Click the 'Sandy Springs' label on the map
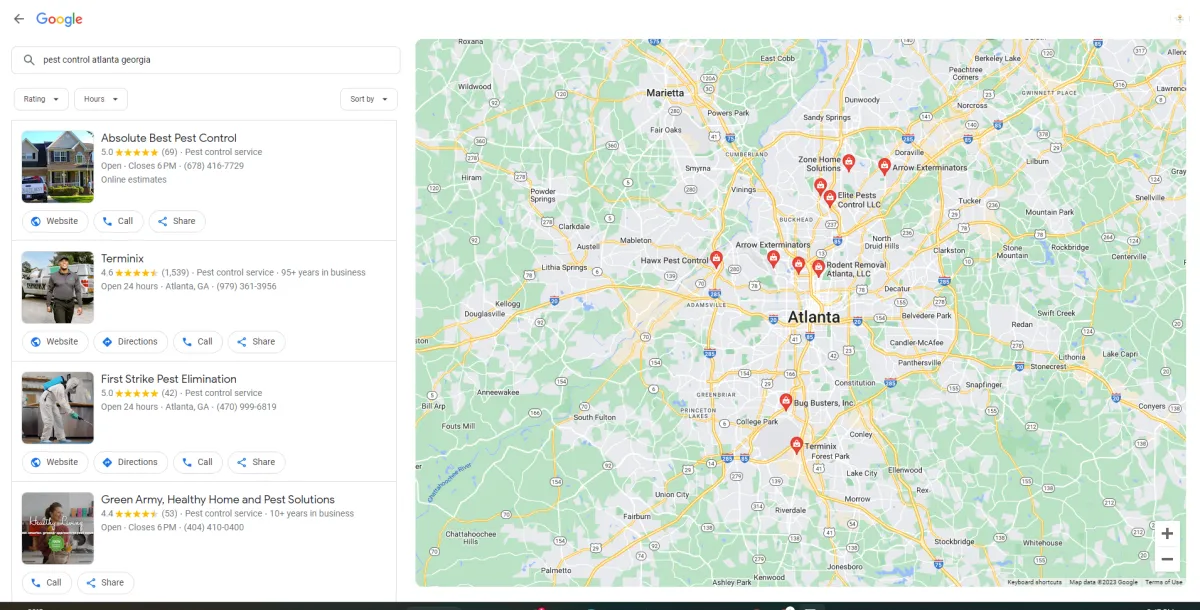Viewport: 1200px width, 610px height. pyautogui.click(x=827, y=117)
